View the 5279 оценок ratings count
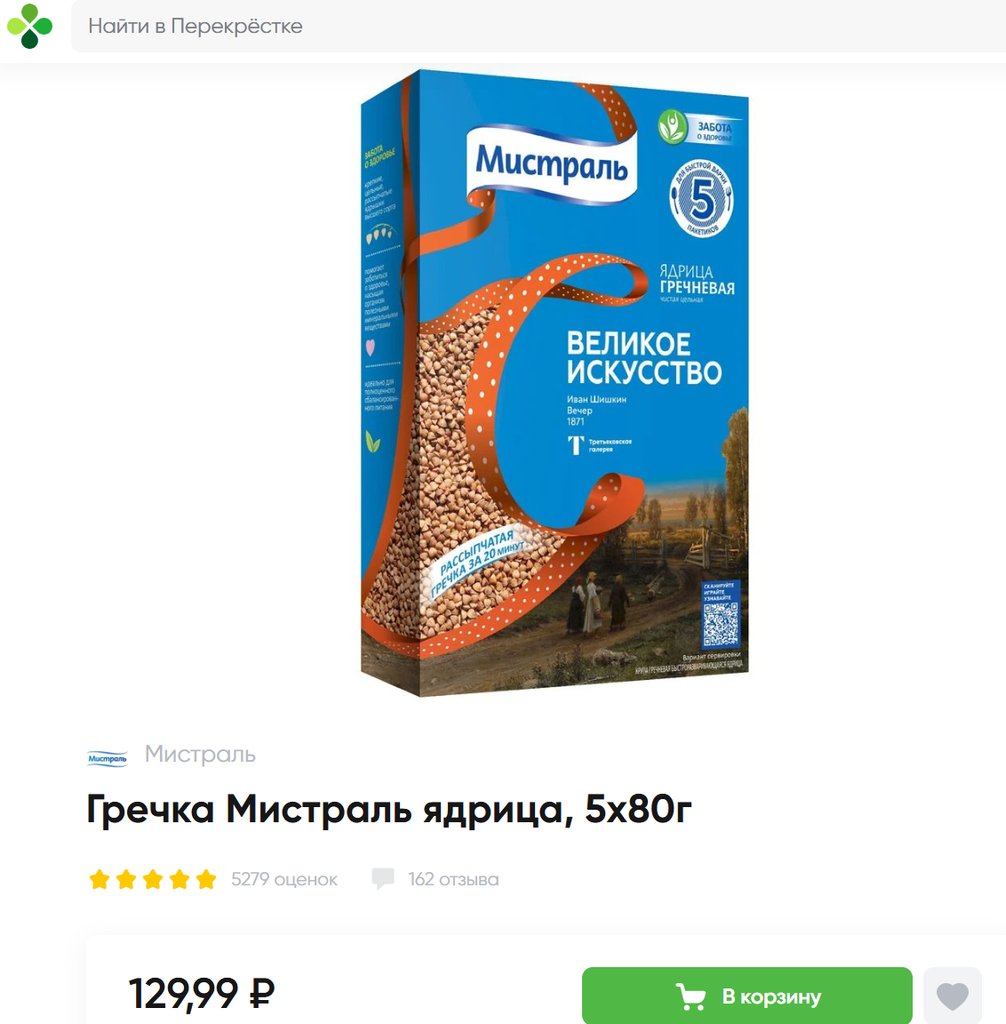The image size is (1006, 1024). point(284,880)
